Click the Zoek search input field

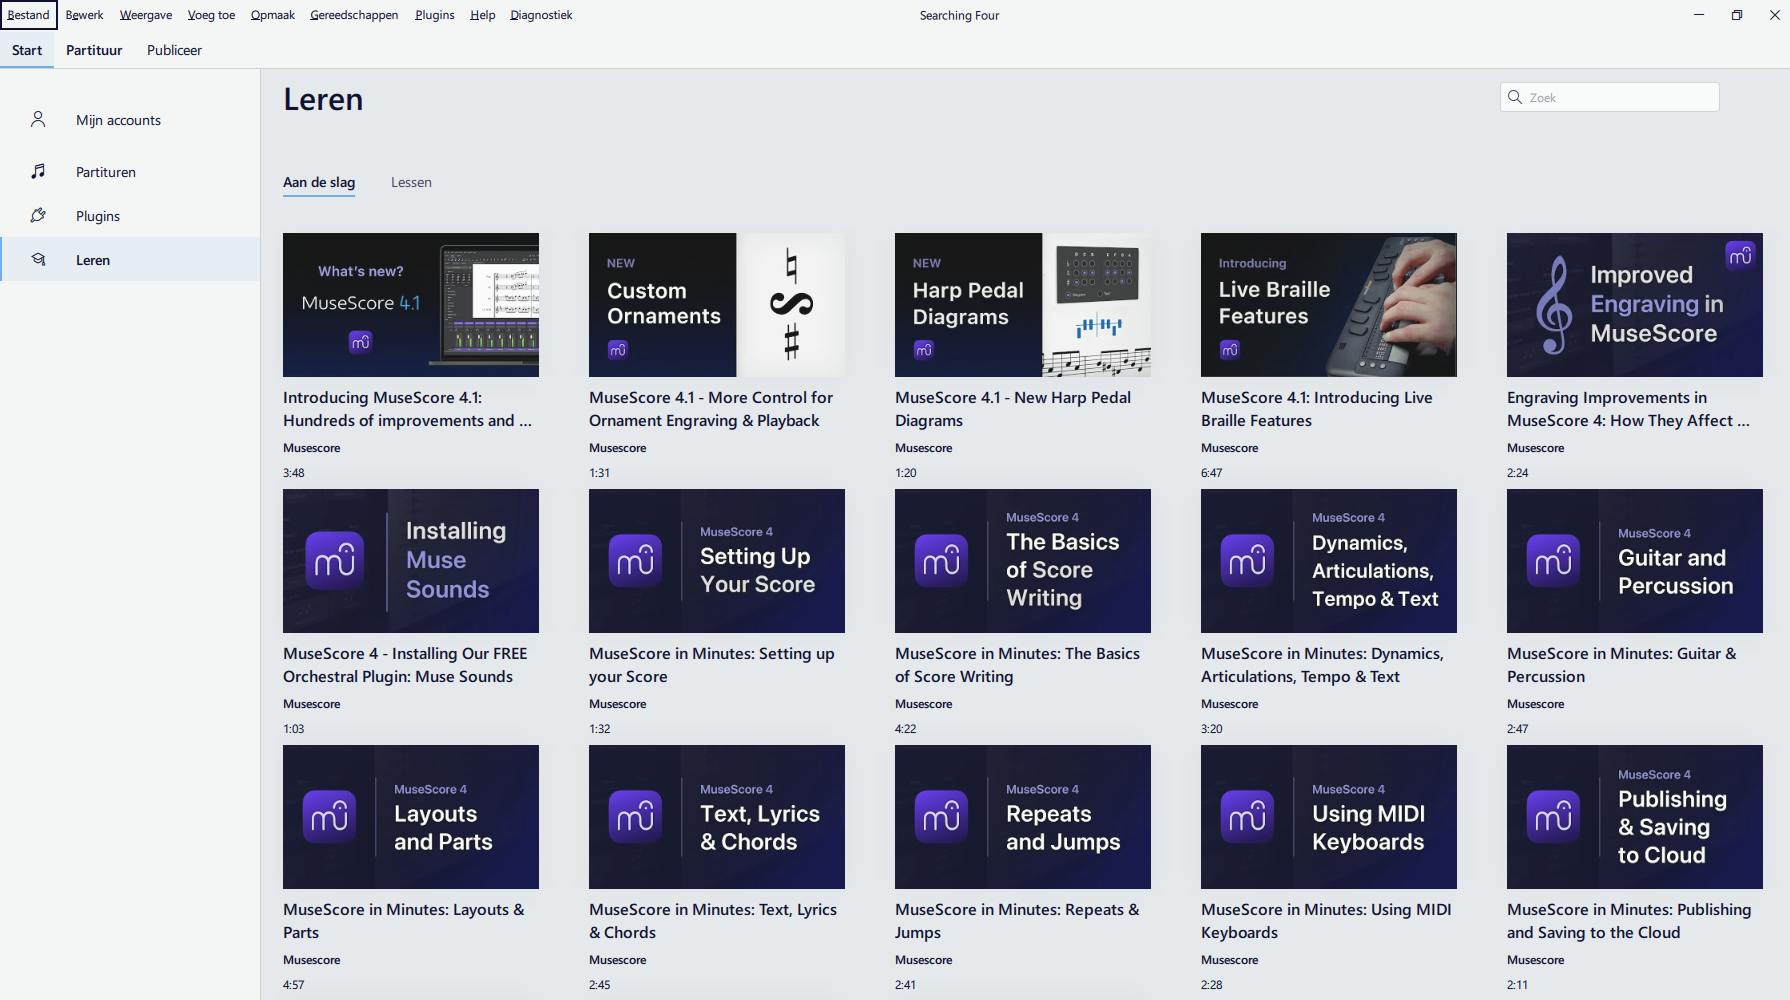tap(1620, 97)
